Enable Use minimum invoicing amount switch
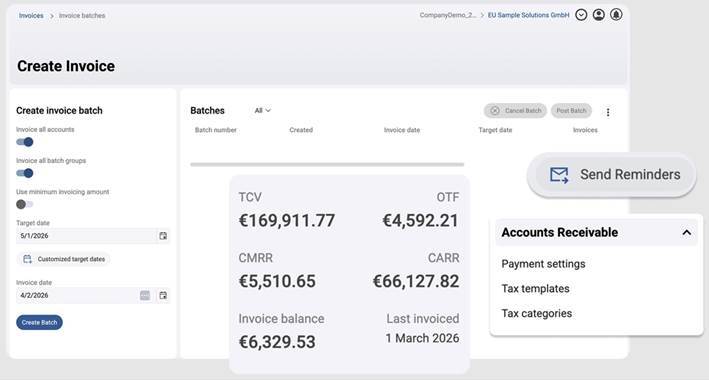 [25, 204]
